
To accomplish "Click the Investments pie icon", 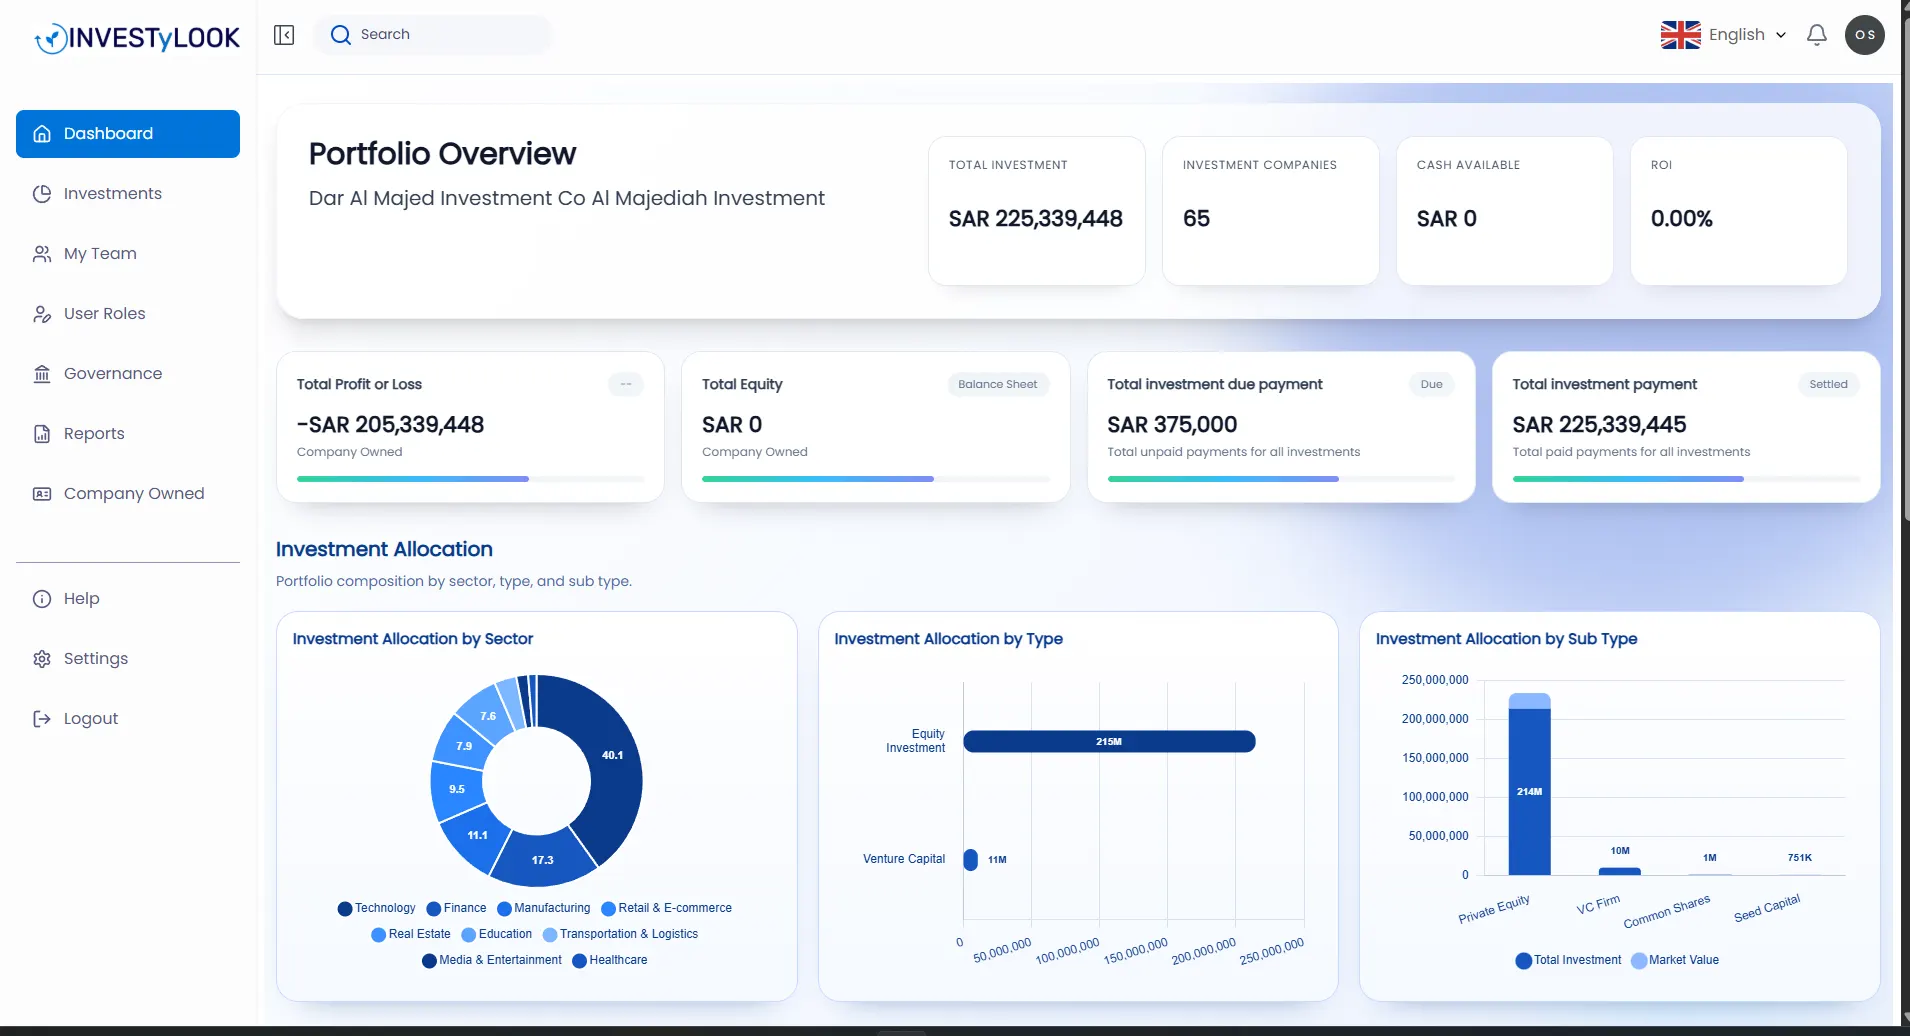I will pos(42,194).
